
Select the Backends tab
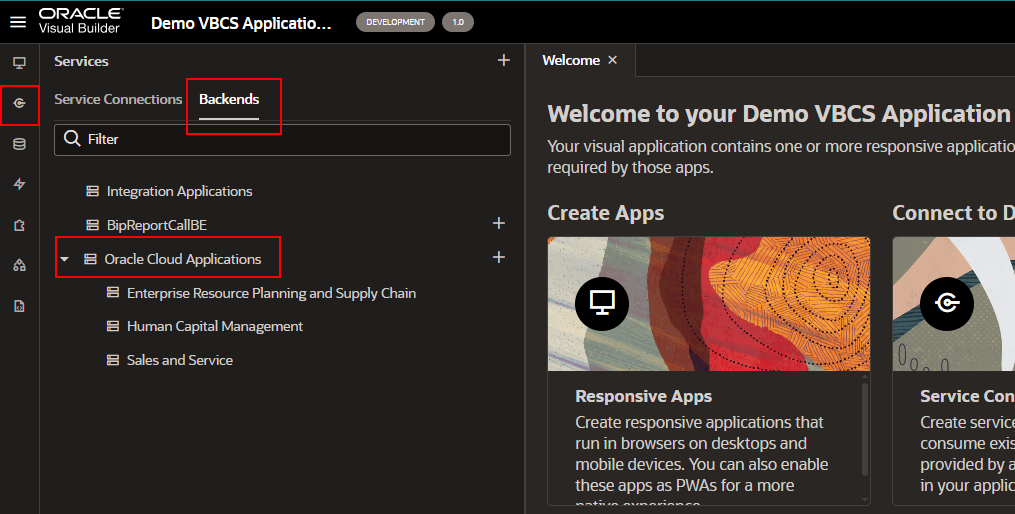[x=229, y=99]
